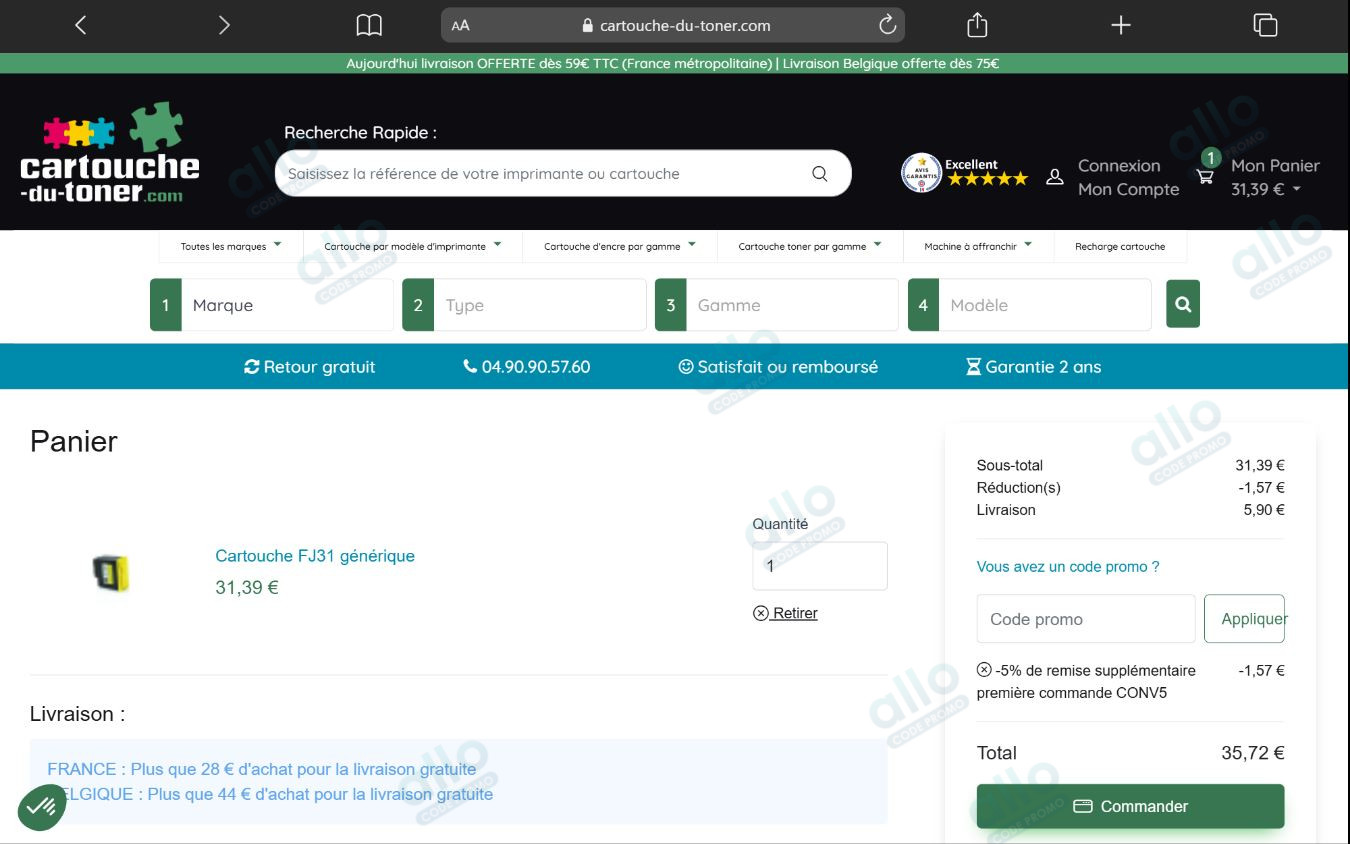1350x844 pixels.
Task: Go back using the browser back arrow
Action: [80, 24]
